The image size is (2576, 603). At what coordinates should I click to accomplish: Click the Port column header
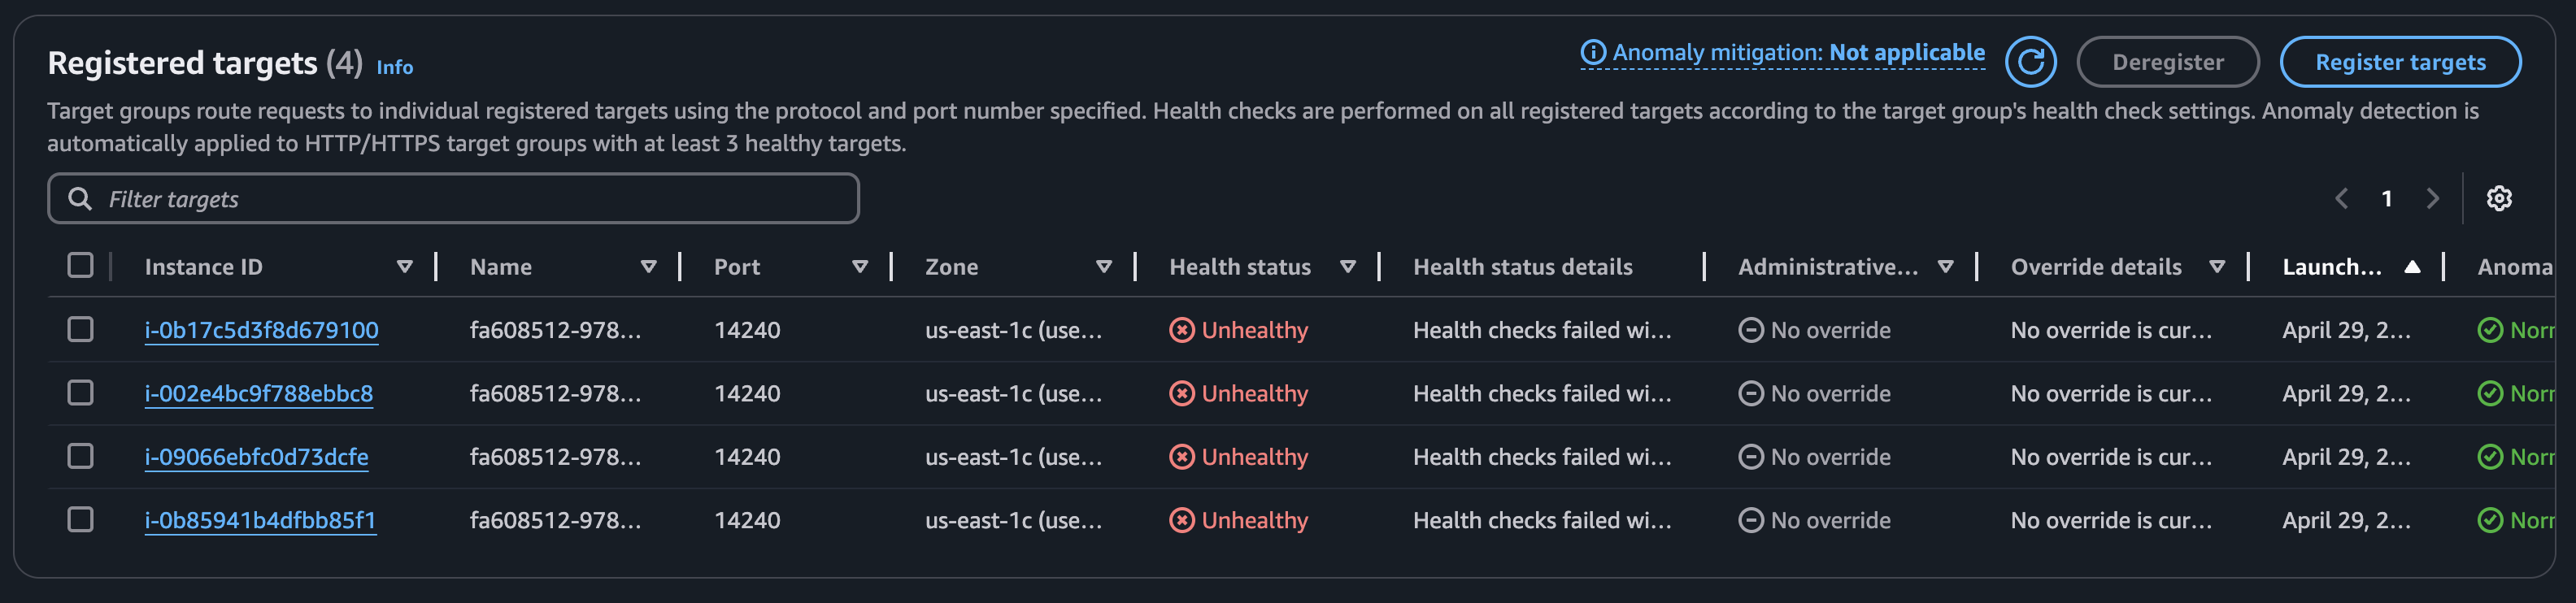coord(737,266)
